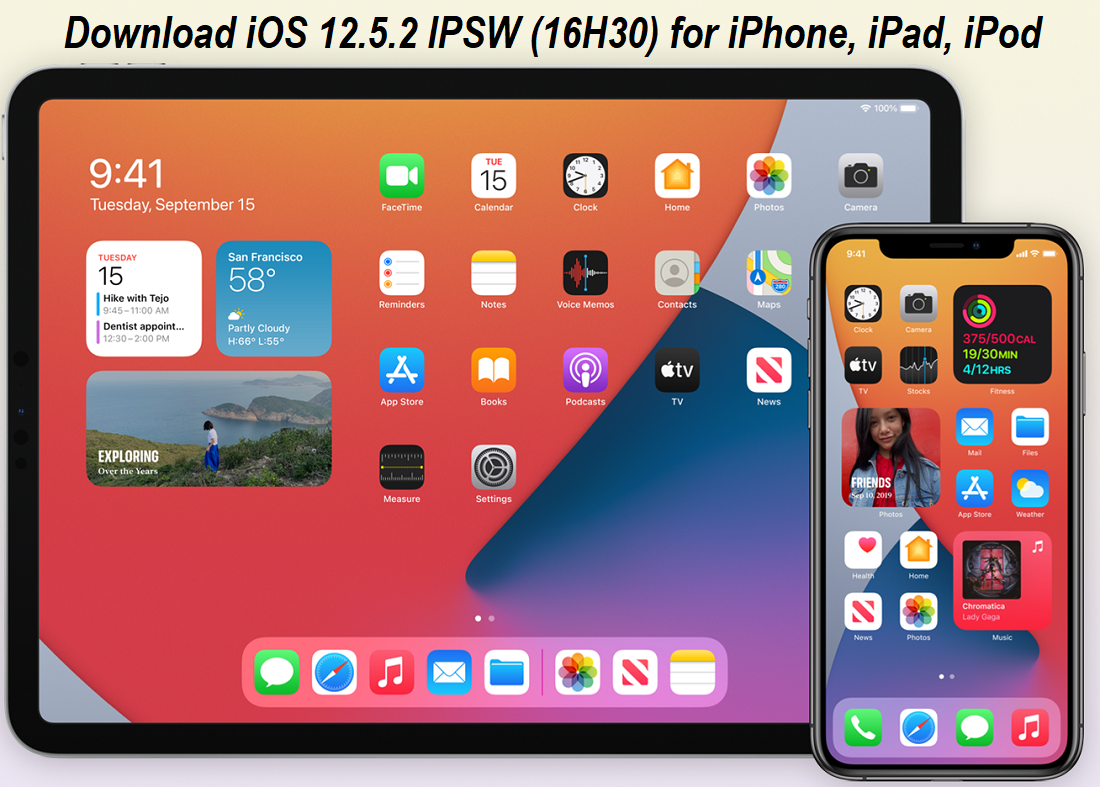
Task: Open Clock app on the iPhone
Action: pyautogui.click(x=863, y=304)
